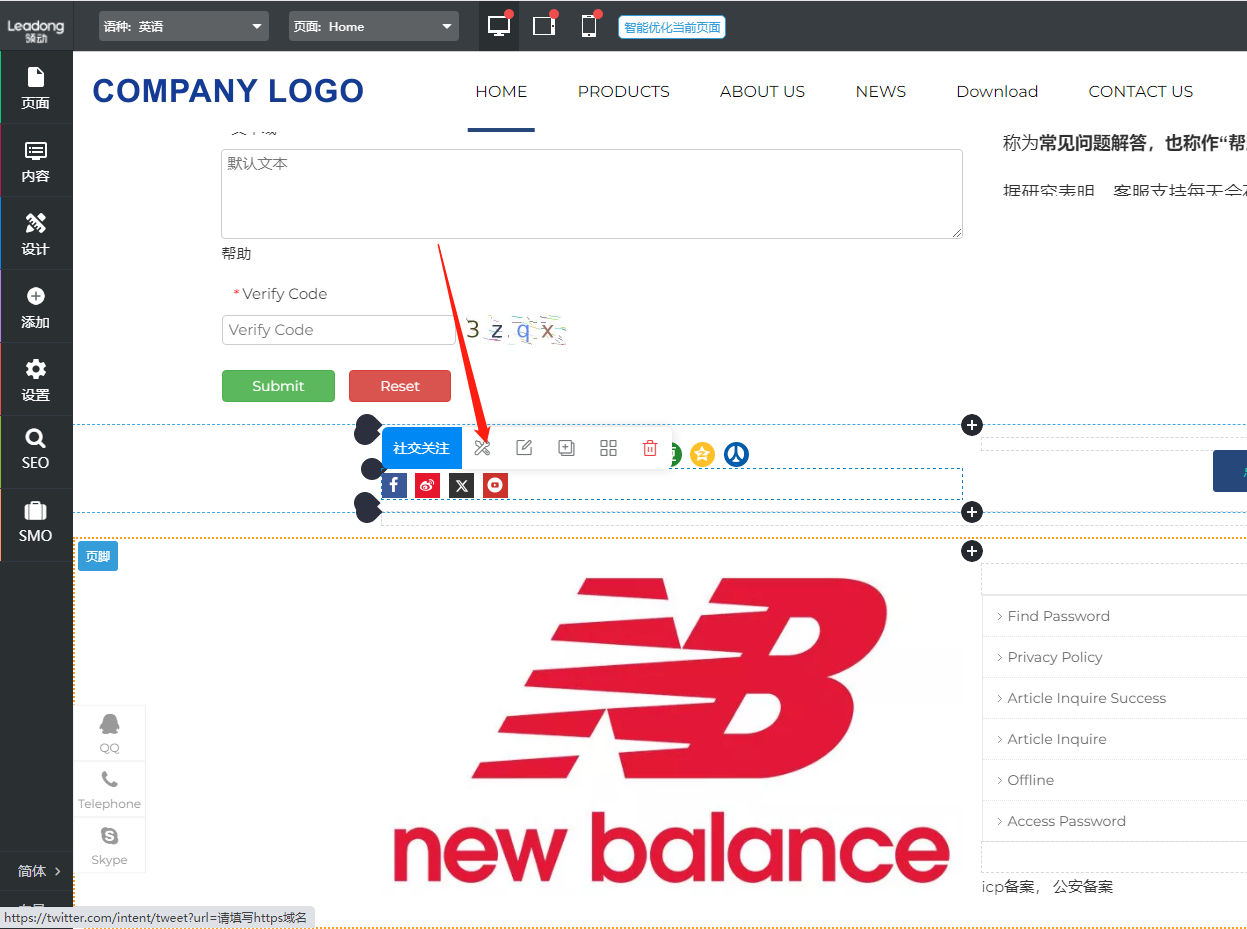Click the 智能优化当前页面 button
Viewport: 1247px width, 929px height.
pyautogui.click(x=672, y=27)
